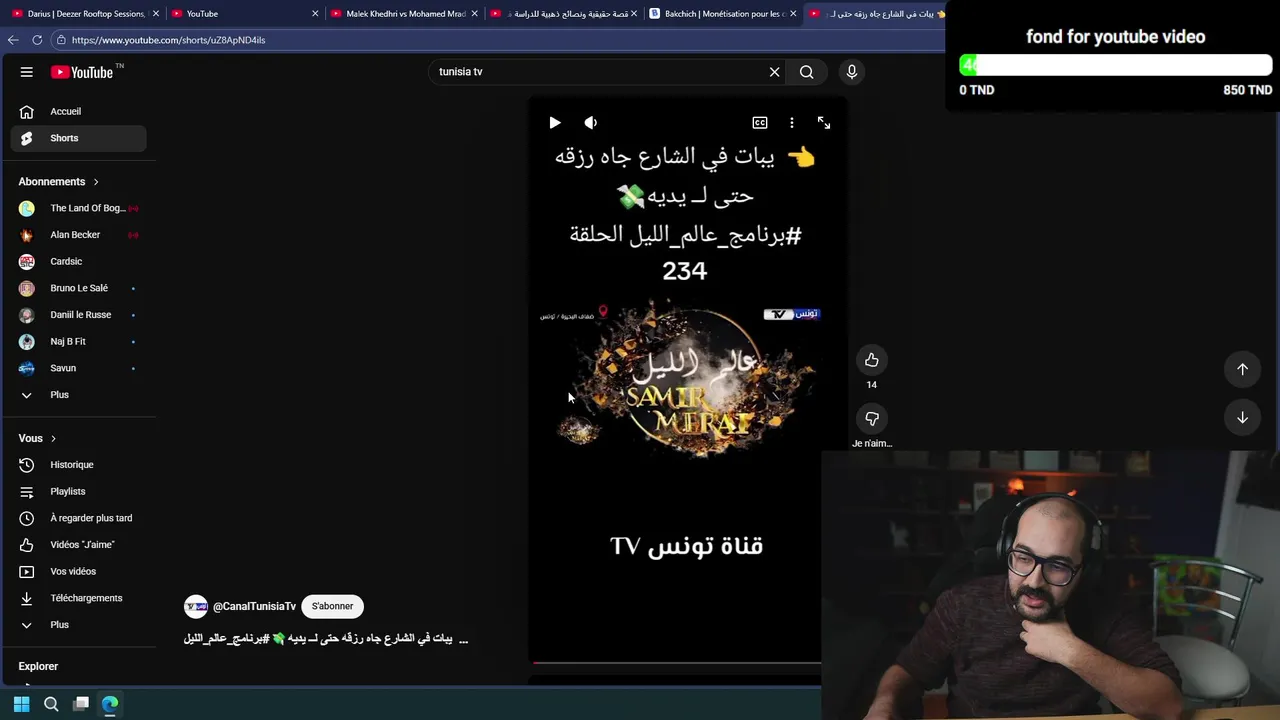Open the Windows Start menu

pyautogui.click(x=21, y=704)
